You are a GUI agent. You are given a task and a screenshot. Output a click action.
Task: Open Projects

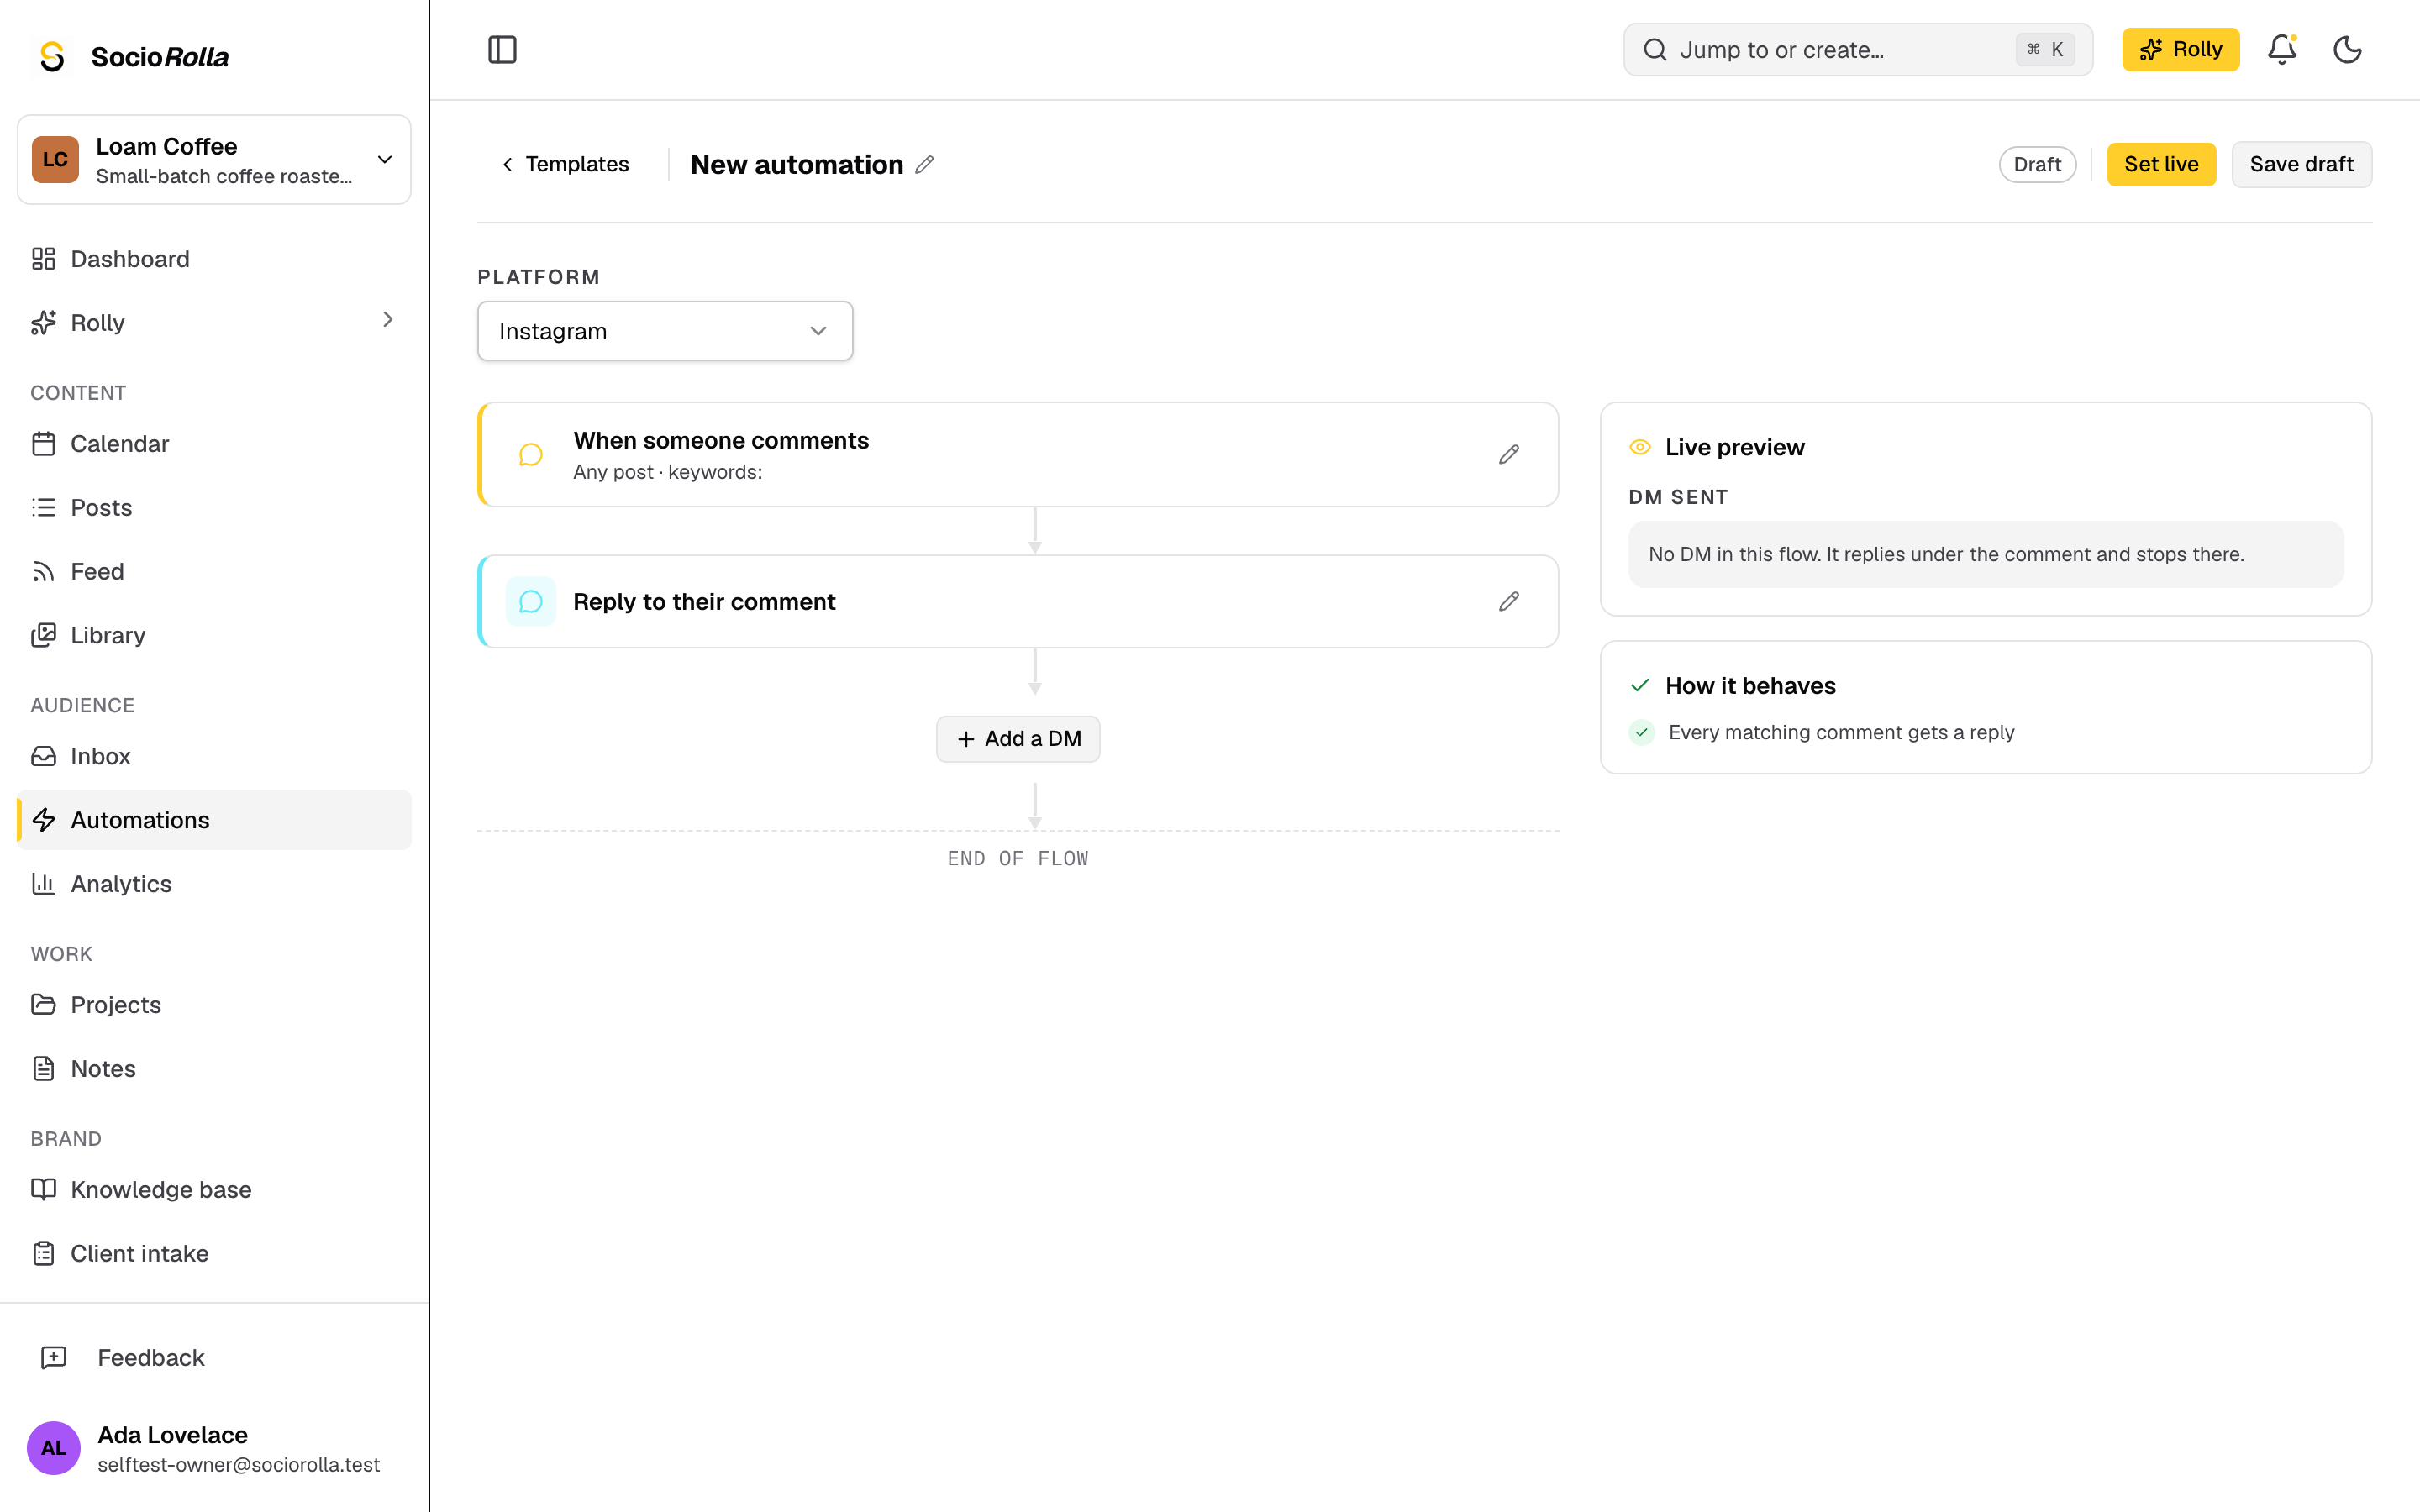tap(214, 1005)
